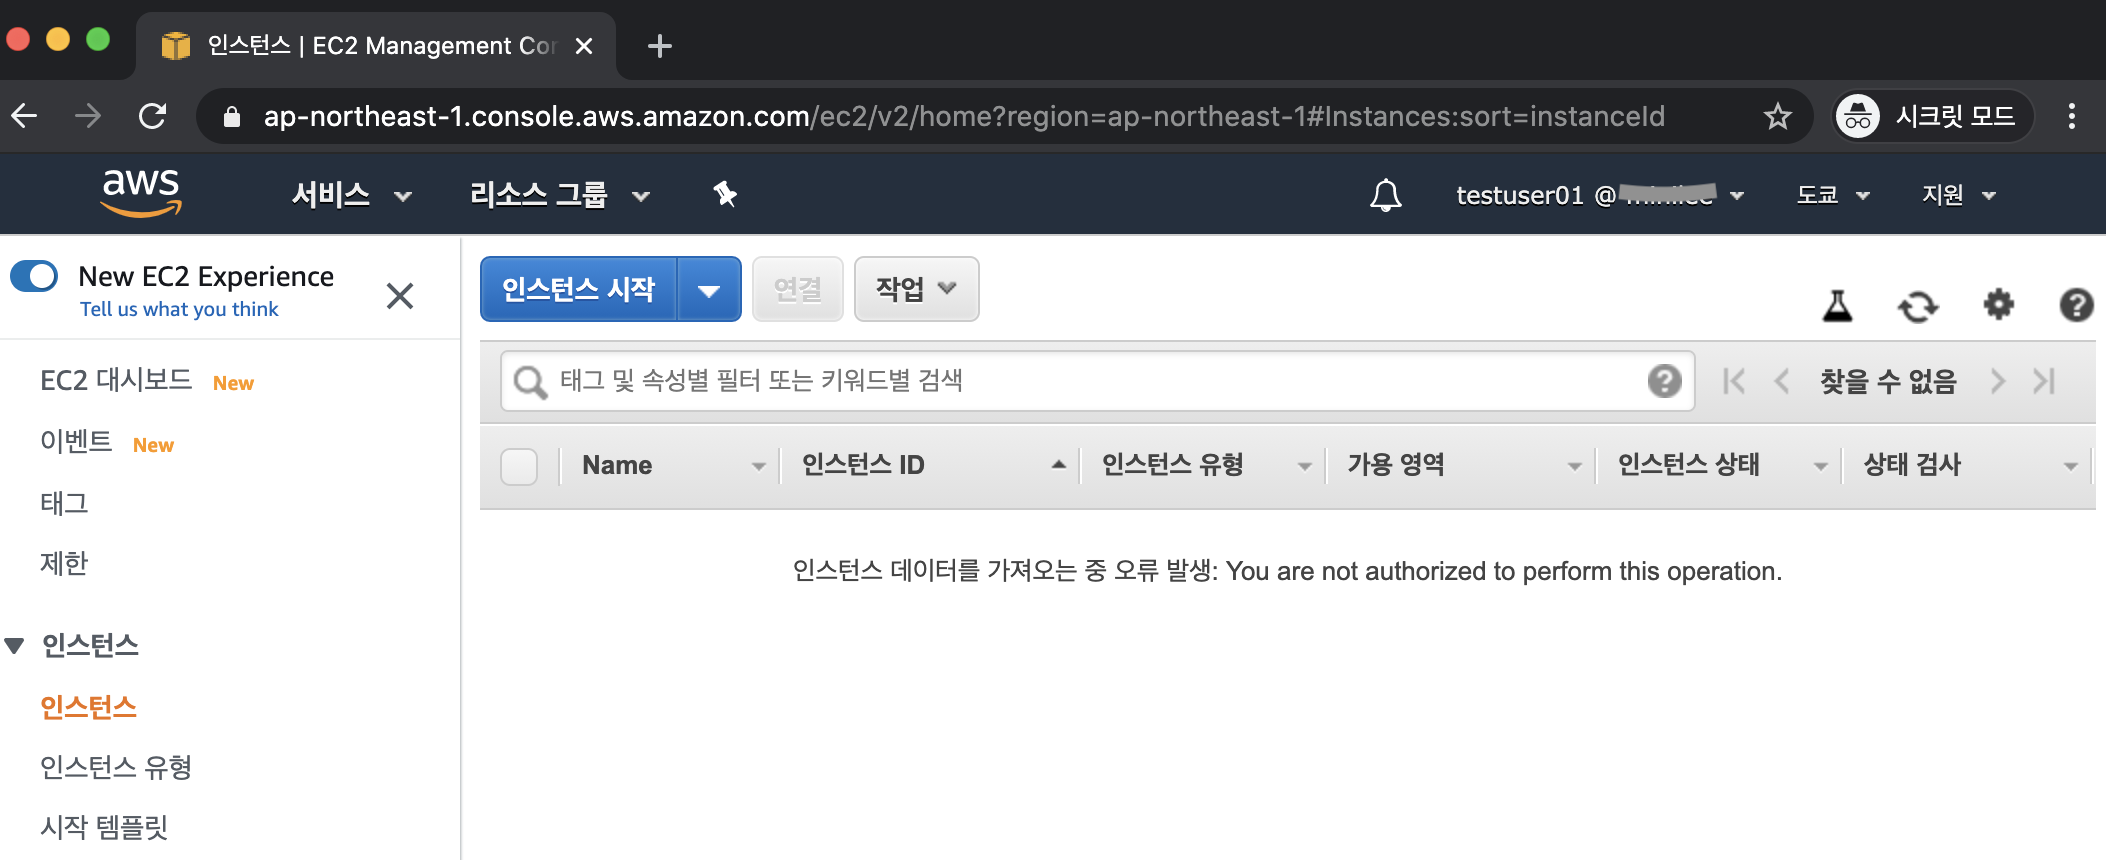
Task: Open EC2 대시보드 in sidebar
Action: click(116, 381)
